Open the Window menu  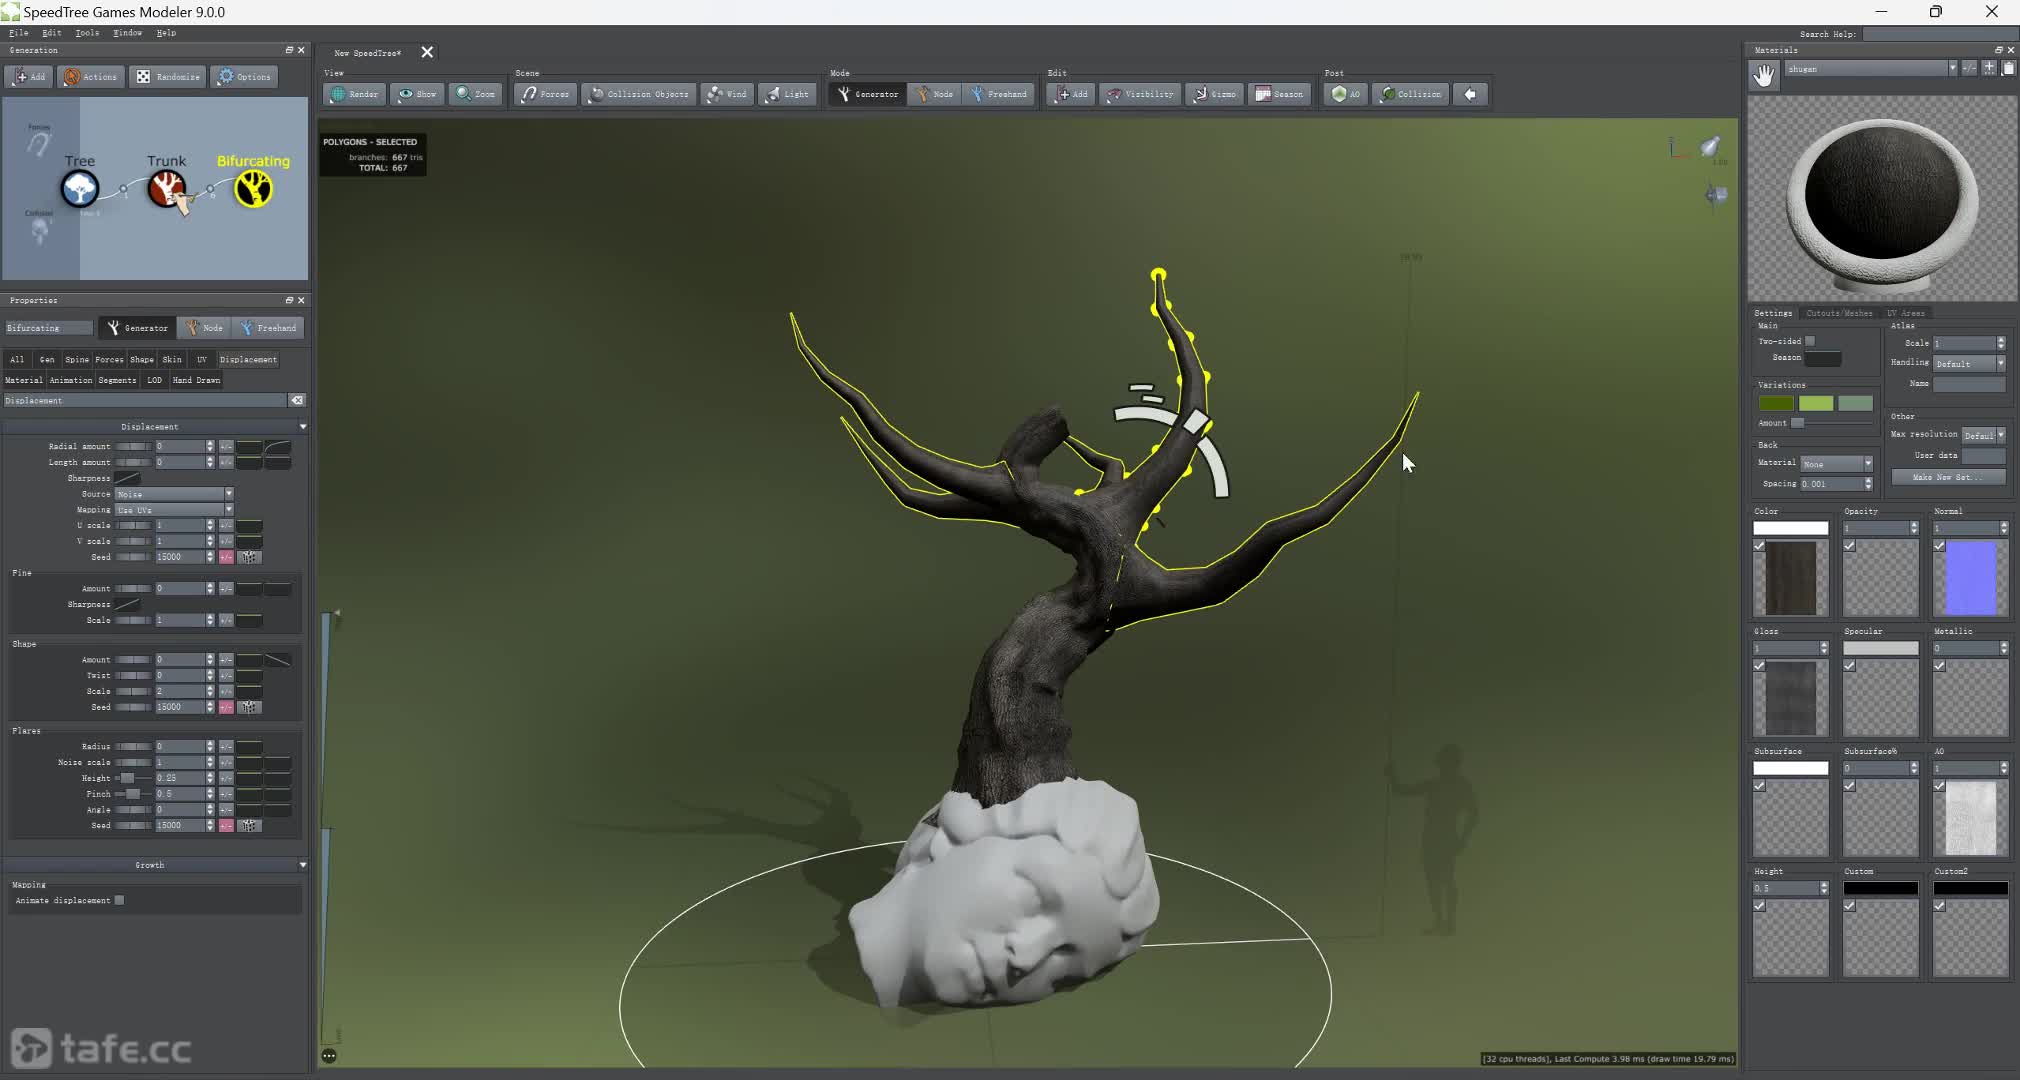pos(127,33)
